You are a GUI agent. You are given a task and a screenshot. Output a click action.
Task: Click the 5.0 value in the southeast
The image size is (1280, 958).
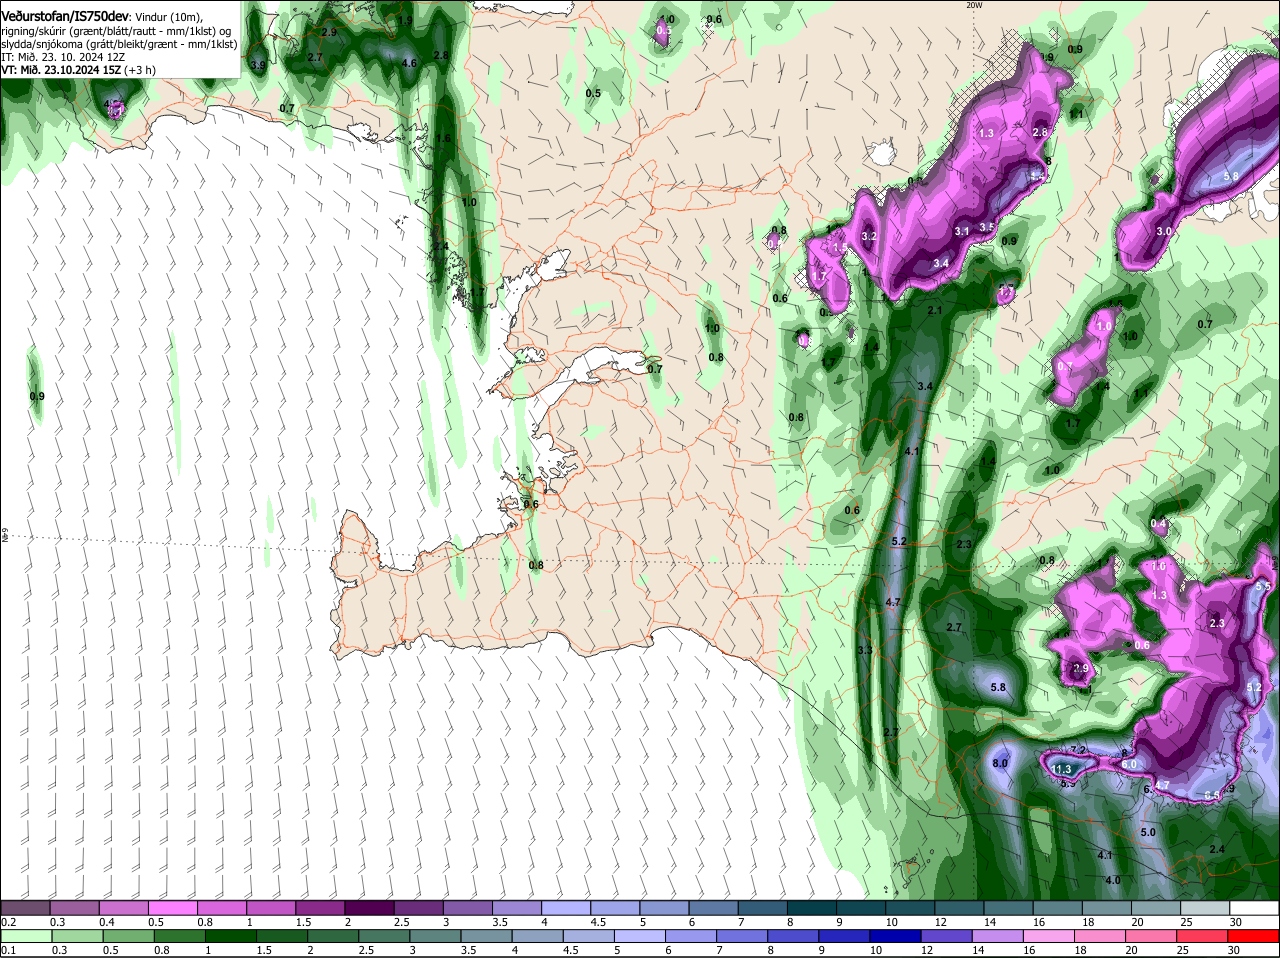(x=1148, y=832)
